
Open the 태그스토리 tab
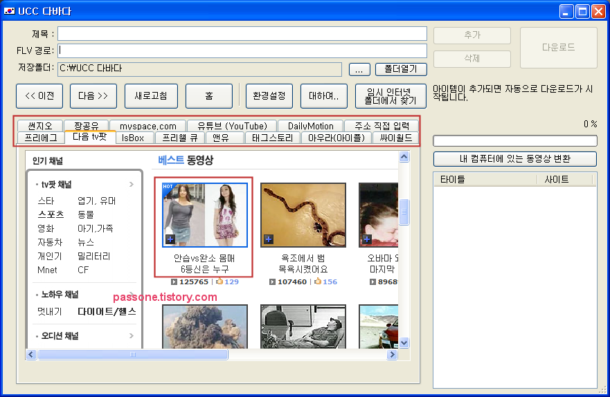(x=272, y=137)
